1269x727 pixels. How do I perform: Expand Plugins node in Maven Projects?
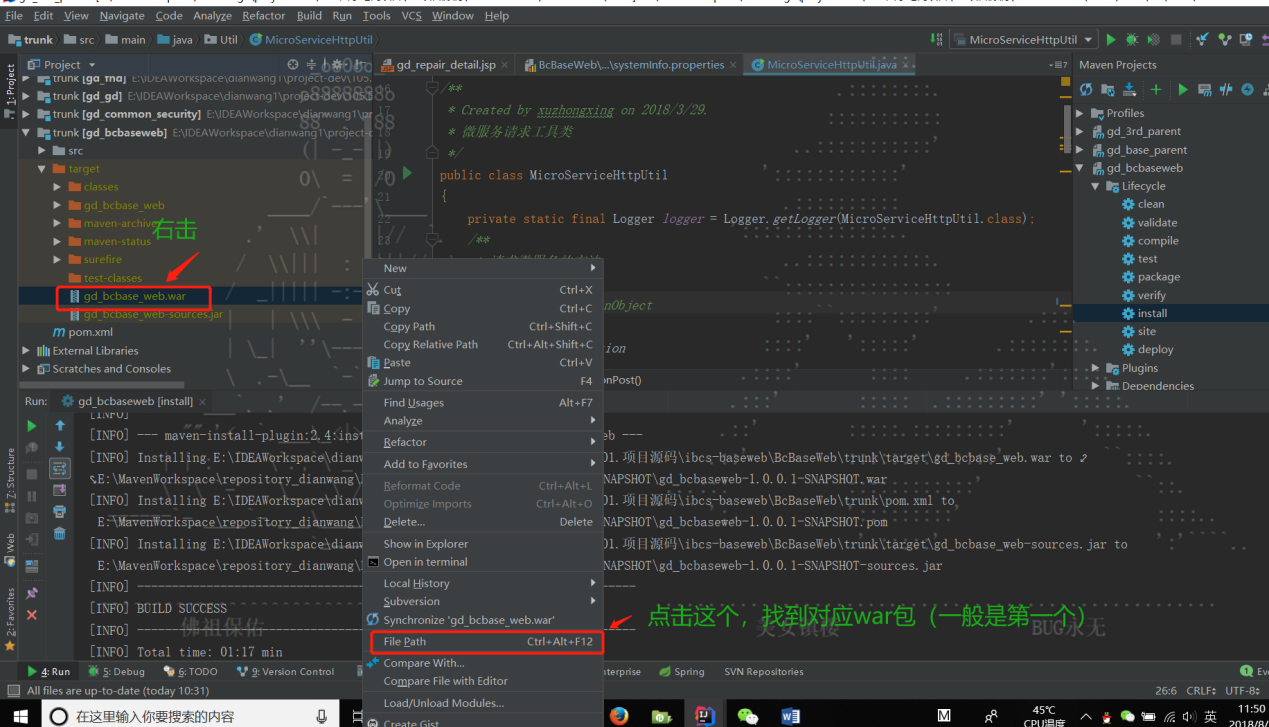coord(1095,368)
